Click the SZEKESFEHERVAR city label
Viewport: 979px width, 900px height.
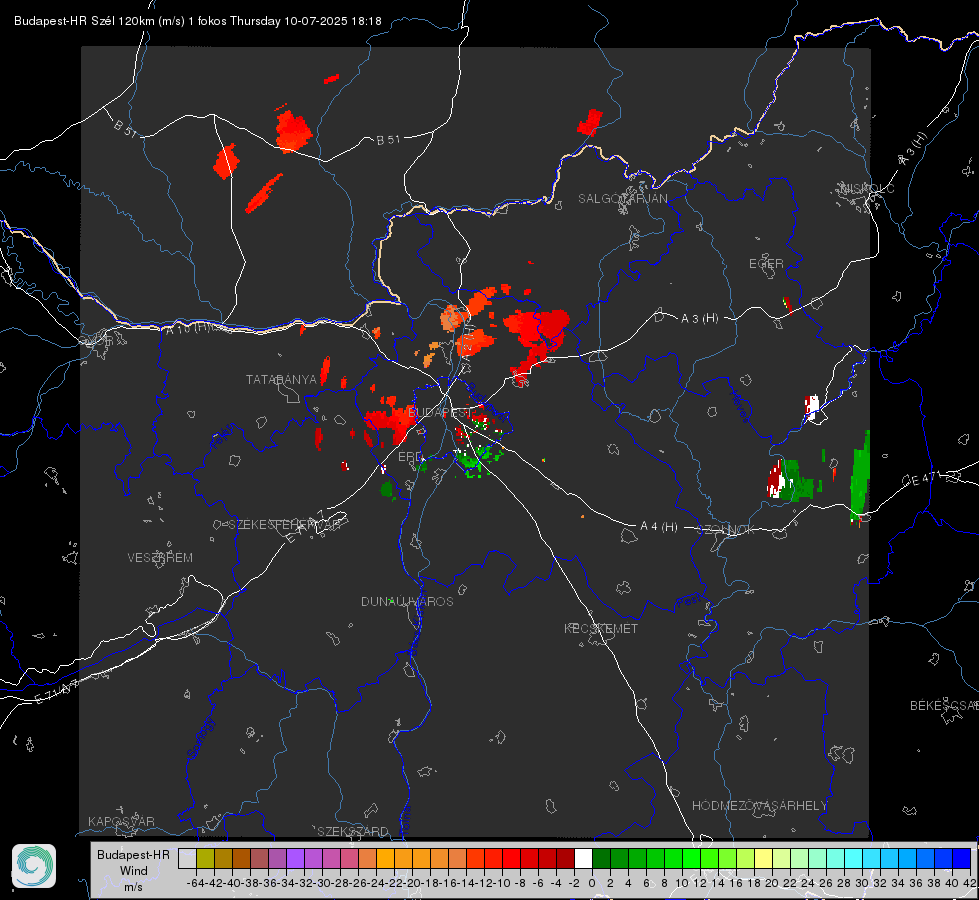pyautogui.click(x=285, y=524)
